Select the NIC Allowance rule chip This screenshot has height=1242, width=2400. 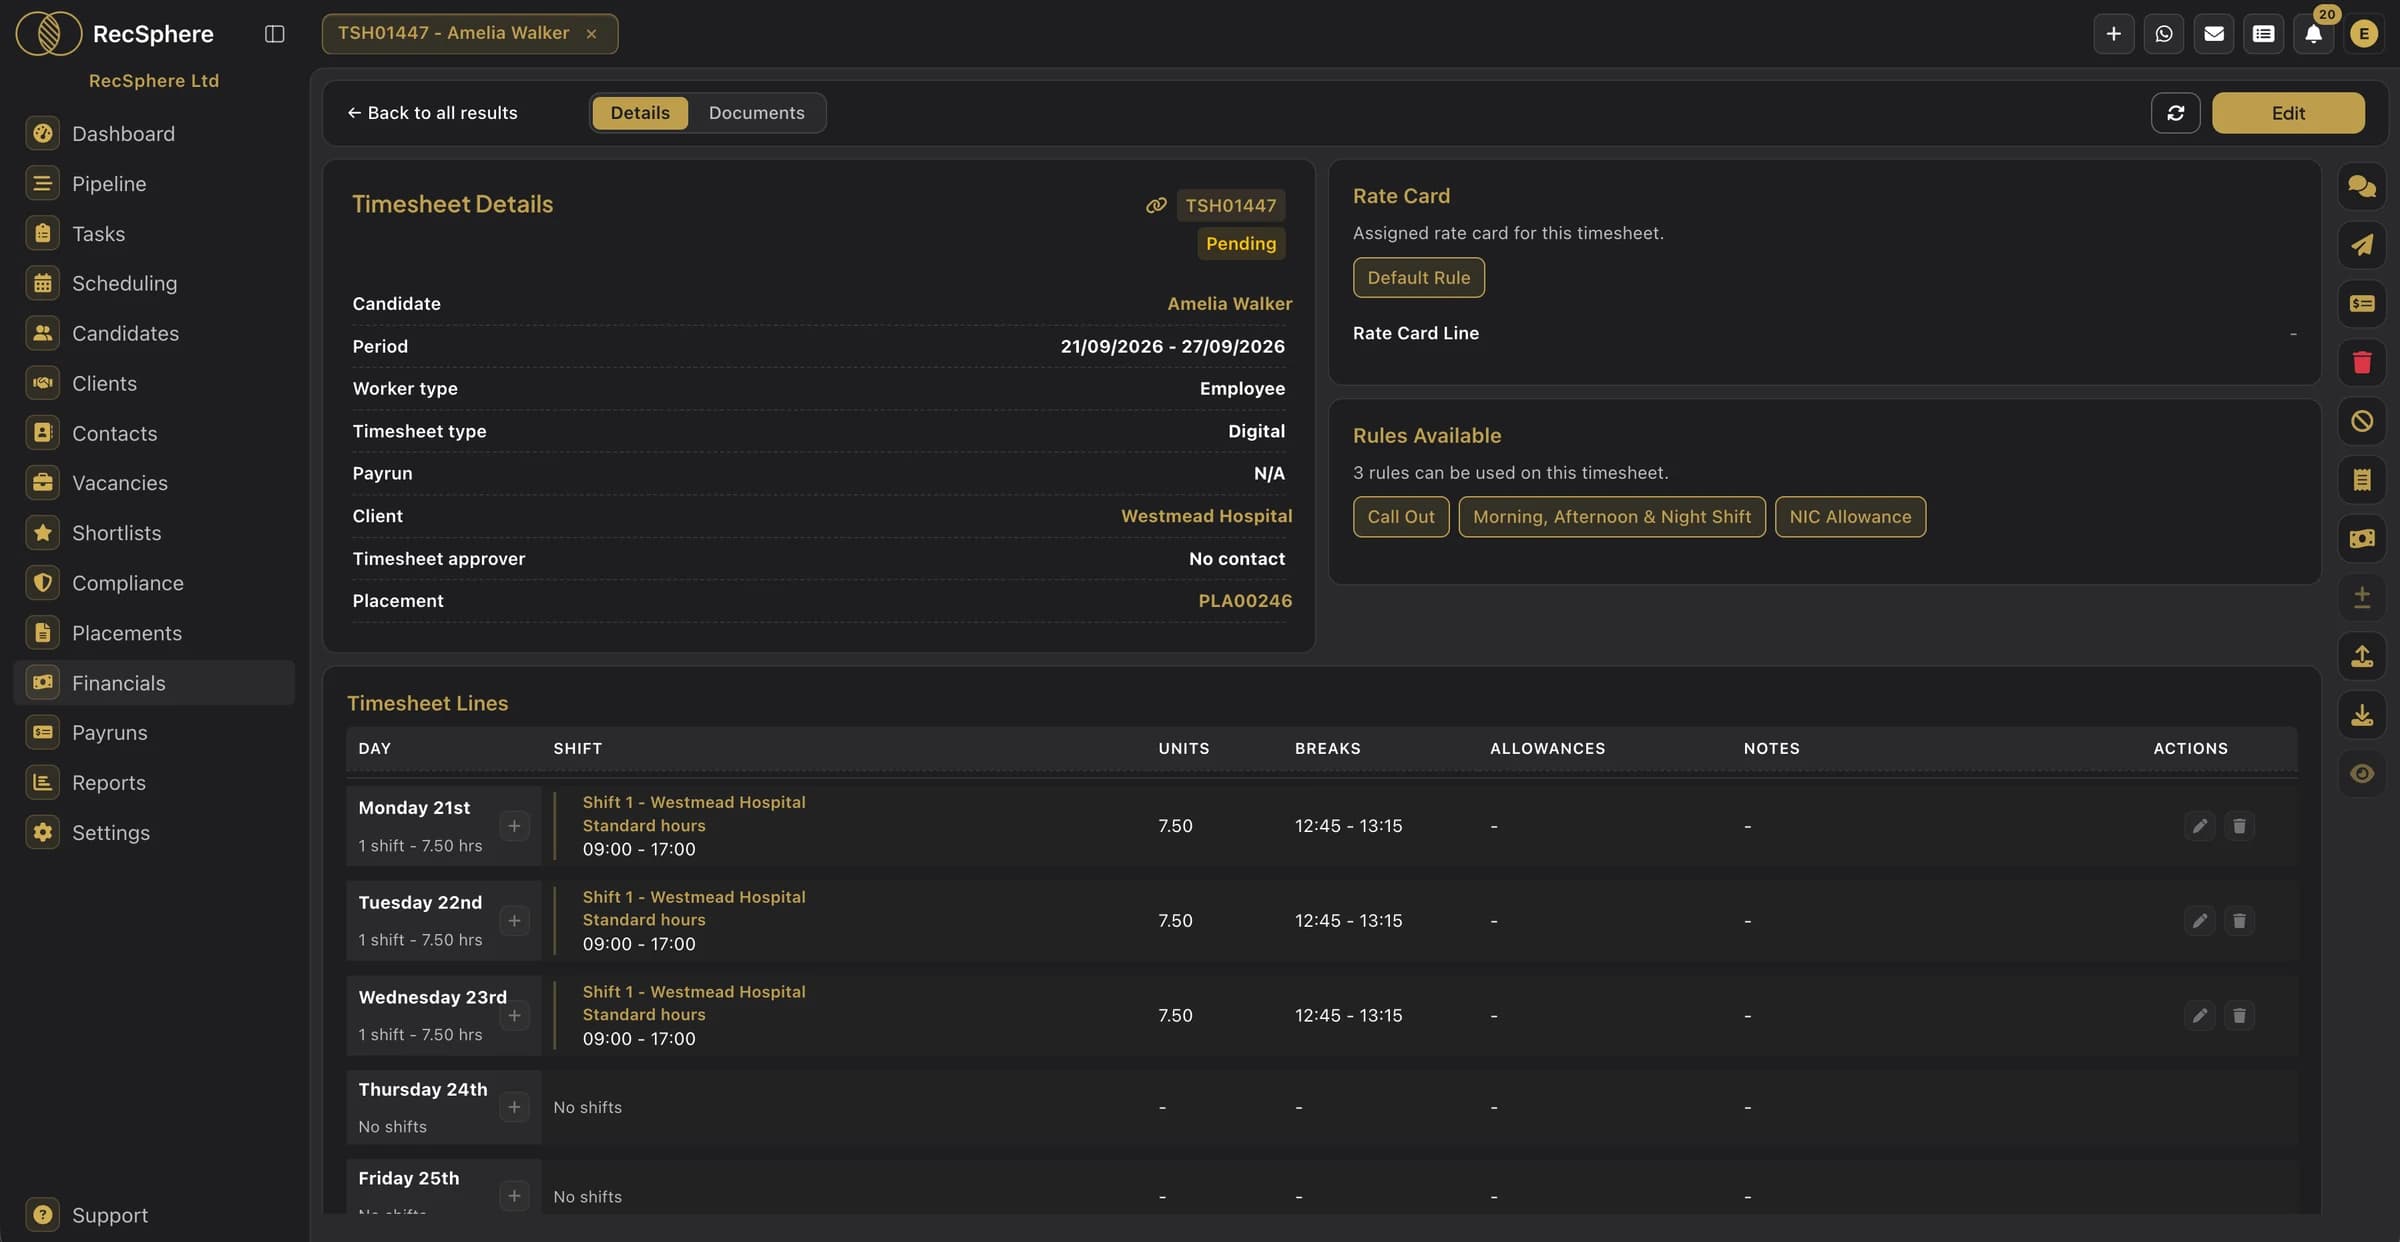[1849, 517]
